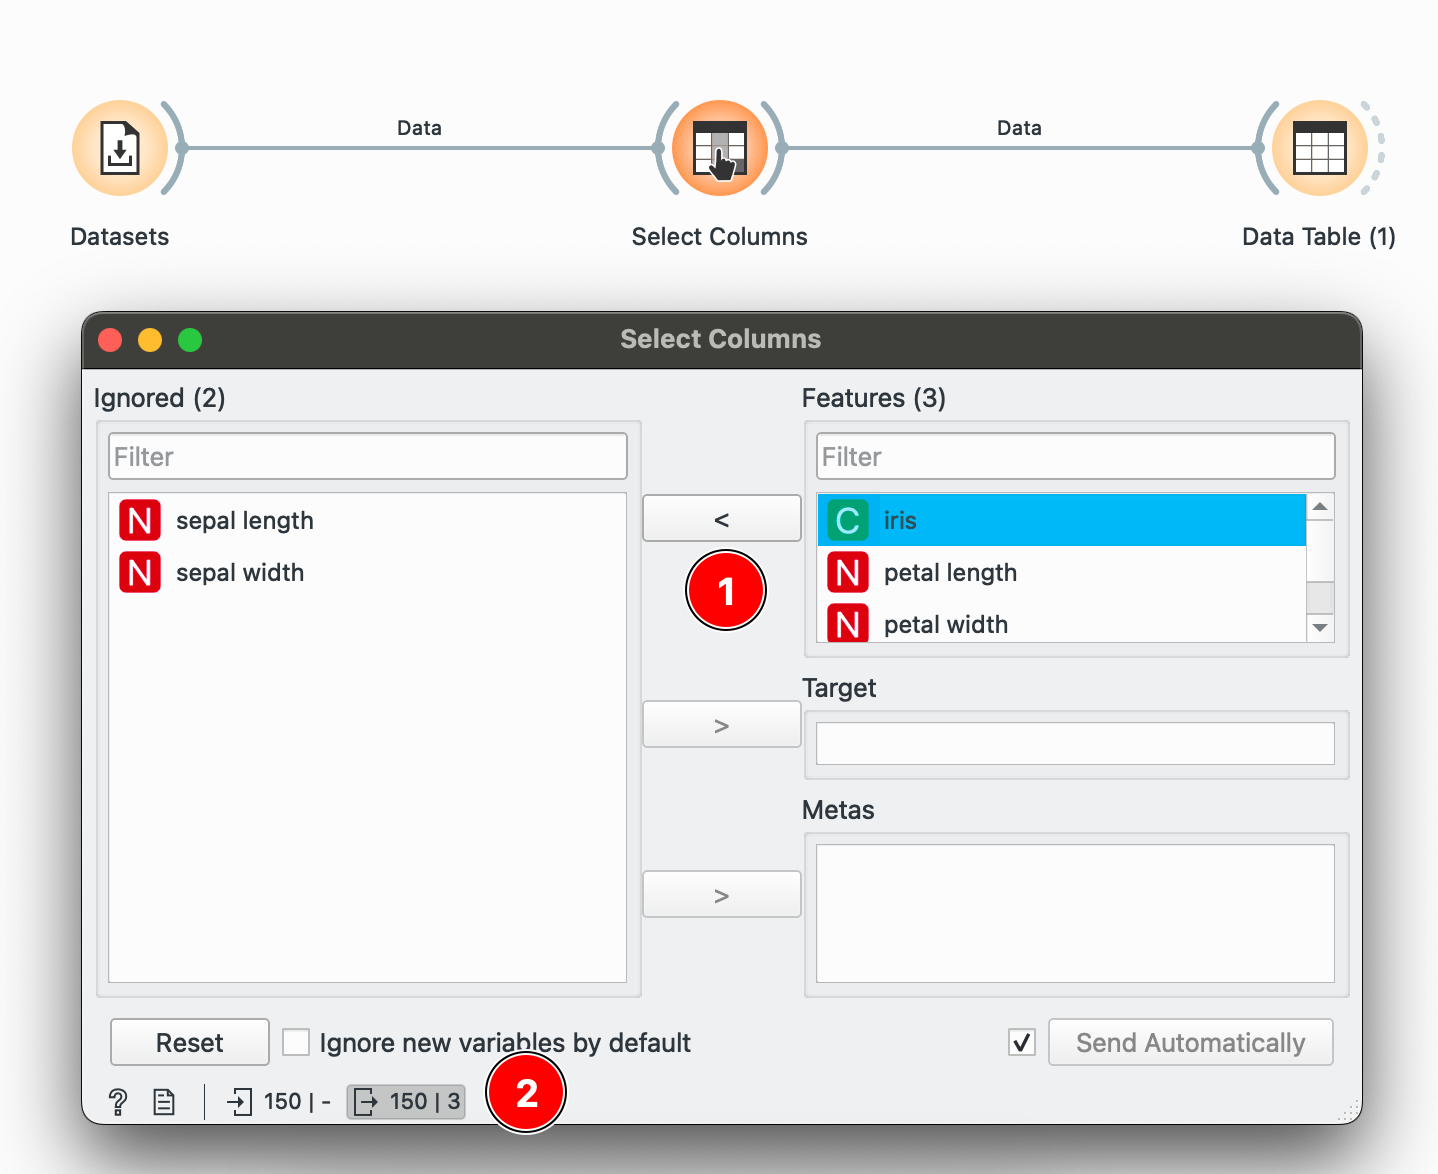Click the Send Automatically button

click(x=1190, y=1043)
